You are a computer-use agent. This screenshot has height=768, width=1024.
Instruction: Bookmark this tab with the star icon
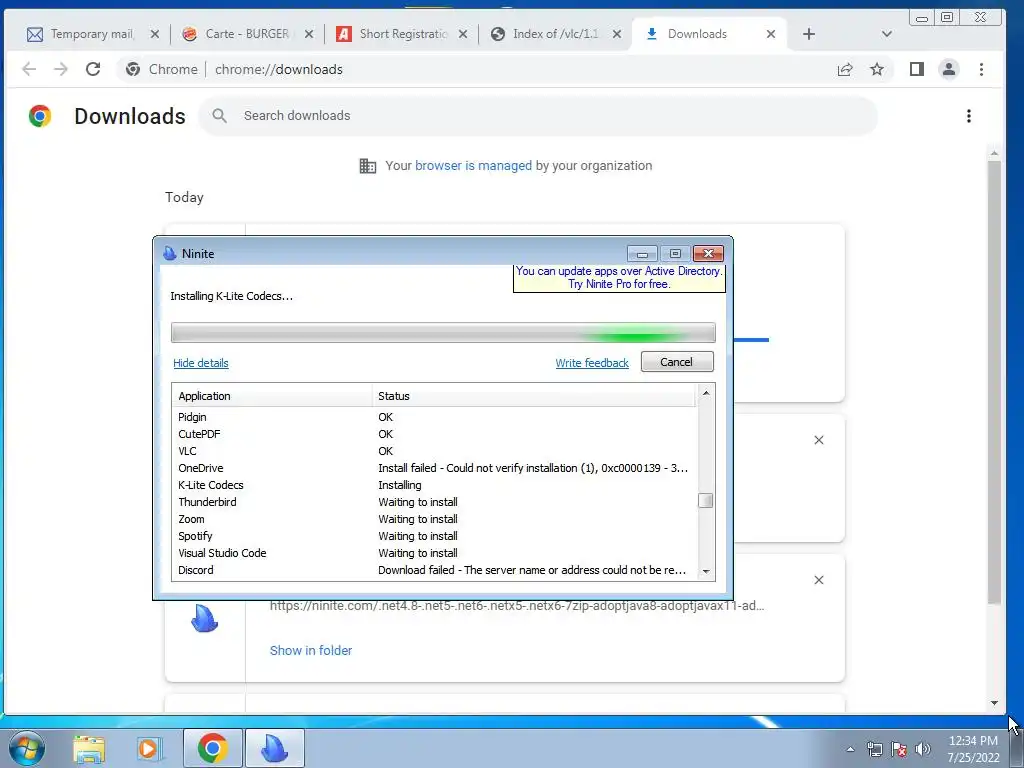(x=877, y=69)
